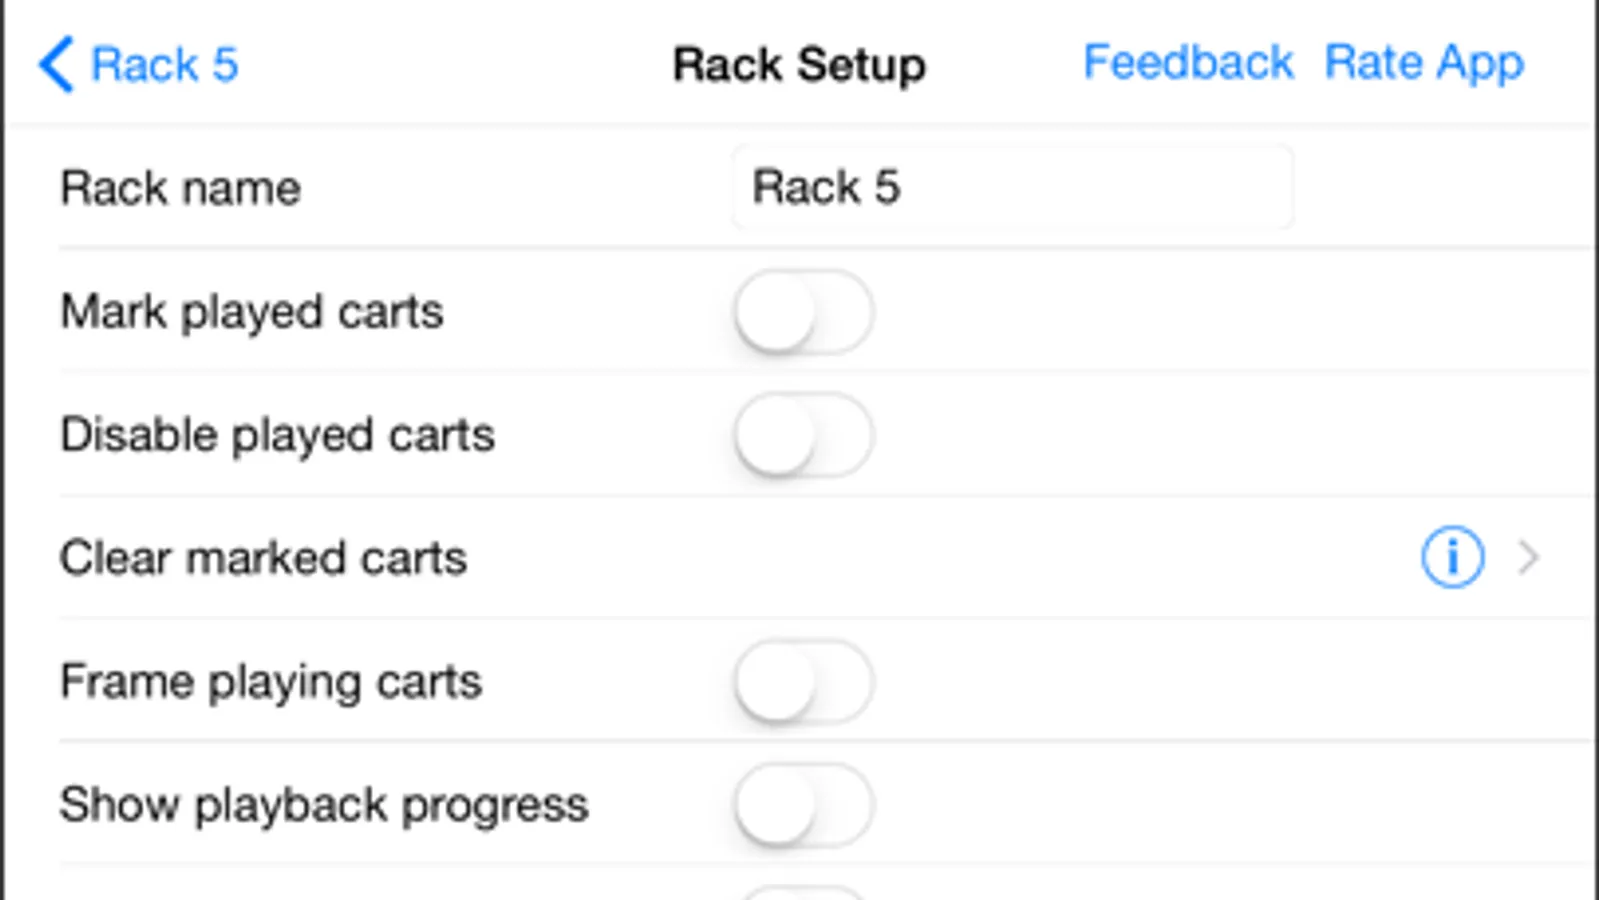Show info for Clear marked carts
Image resolution: width=1599 pixels, height=900 pixels.
coord(1452,557)
